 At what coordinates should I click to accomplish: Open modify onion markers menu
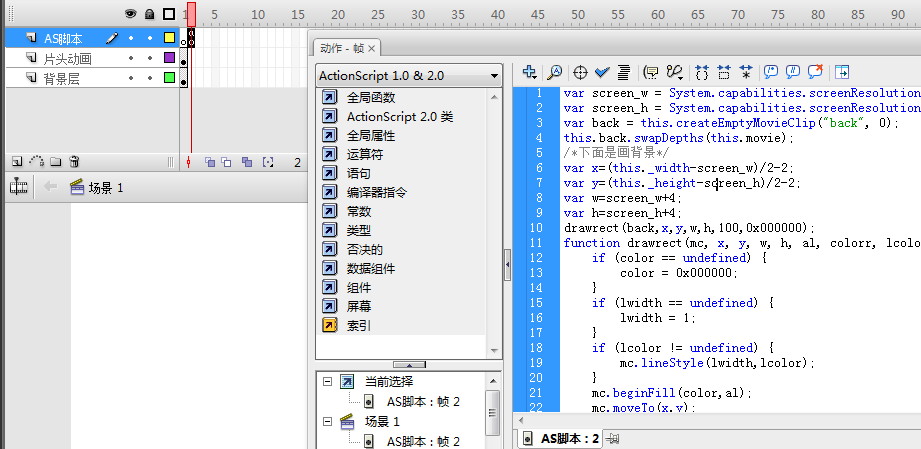(x=268, y=162)
